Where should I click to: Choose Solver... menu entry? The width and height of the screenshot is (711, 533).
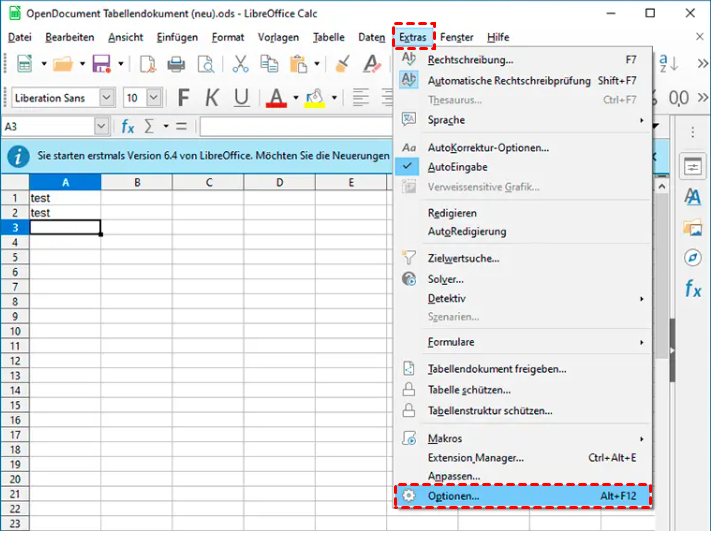[523, 279]
